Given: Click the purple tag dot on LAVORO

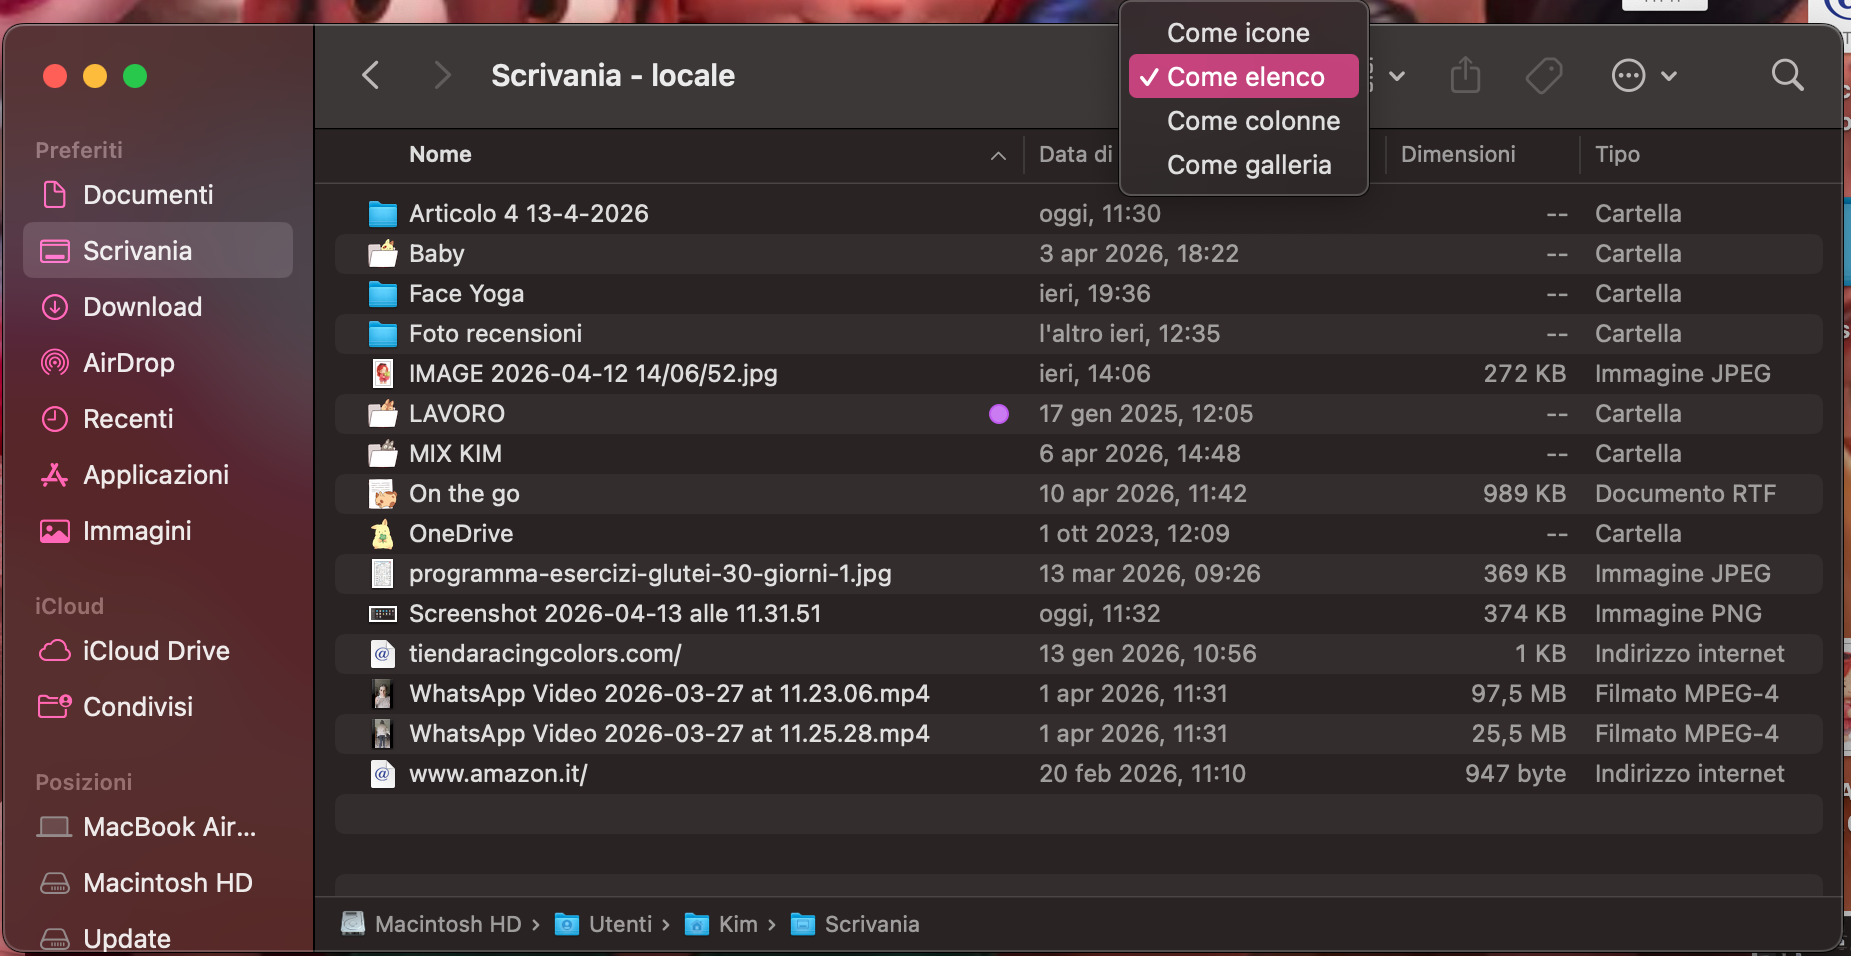Looking at the screenshot, I should [x=998, y=413].
